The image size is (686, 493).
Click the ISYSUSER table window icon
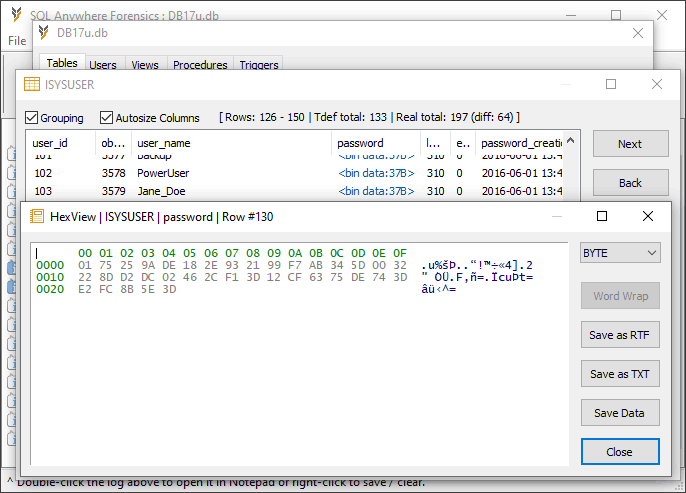click(32, 84)
